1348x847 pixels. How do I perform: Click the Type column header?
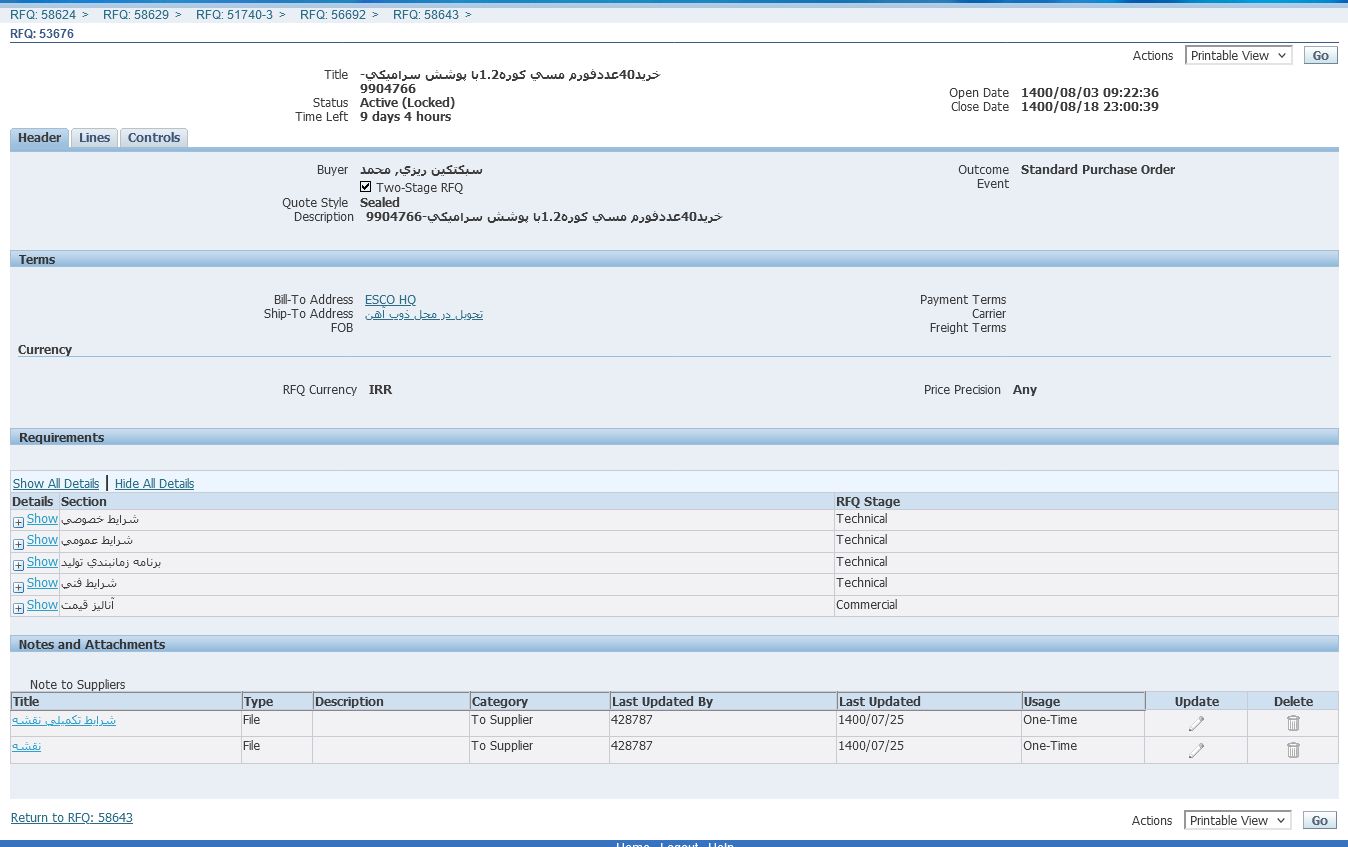click(x=277, y=701)
